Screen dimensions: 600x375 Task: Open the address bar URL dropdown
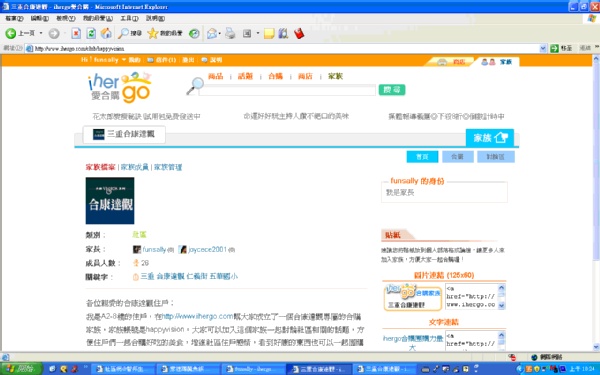point(543,48)
